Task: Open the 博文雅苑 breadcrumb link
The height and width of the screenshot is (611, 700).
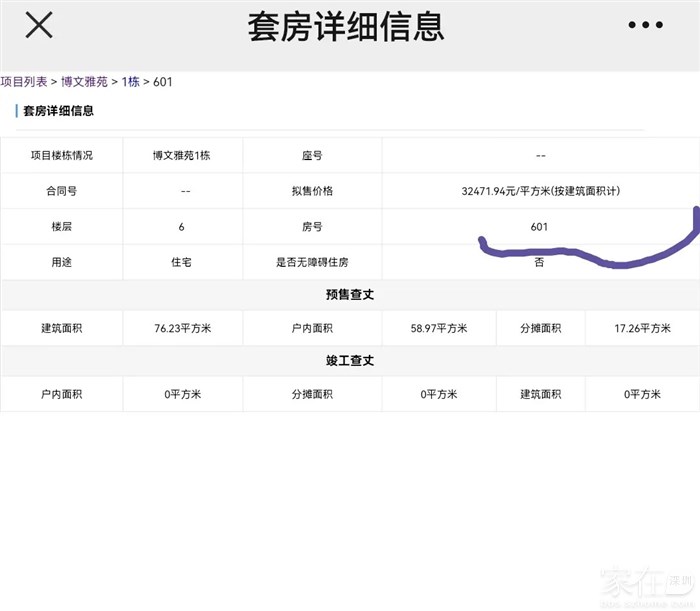Action: 85,82
